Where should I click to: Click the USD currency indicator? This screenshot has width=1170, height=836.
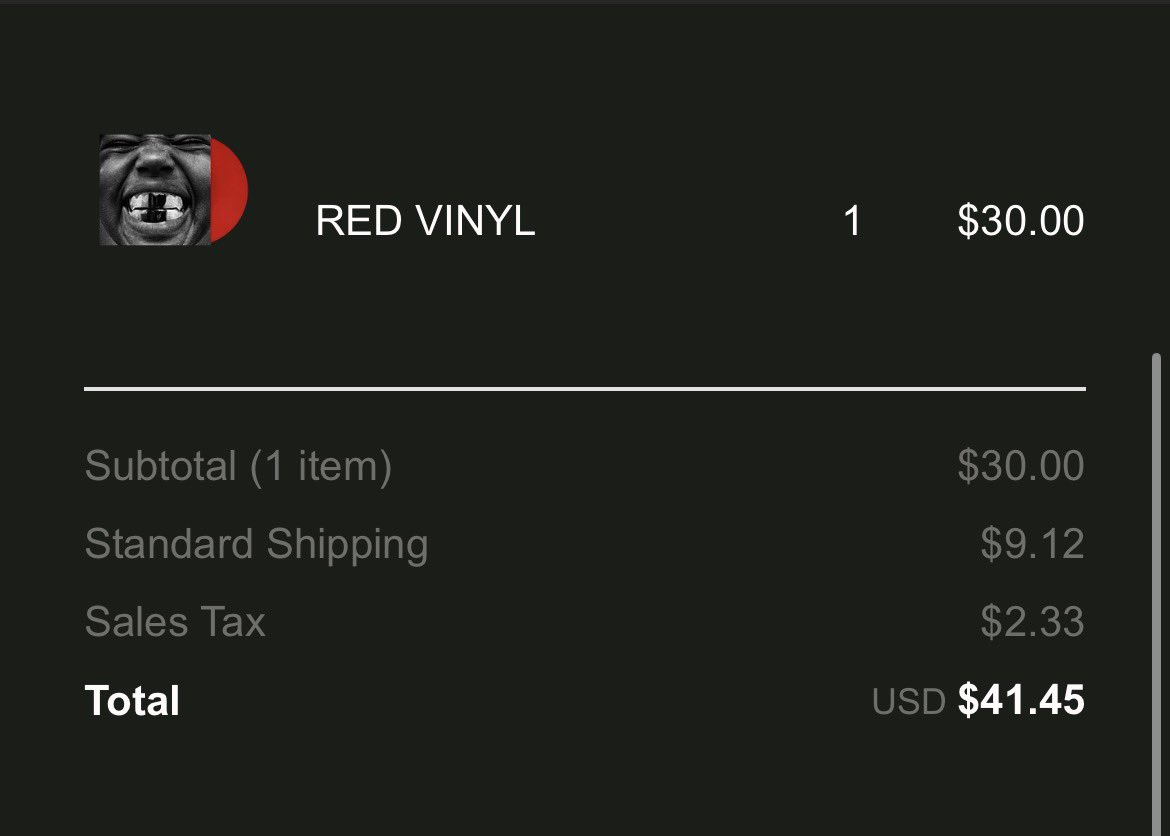click(908, 702)
